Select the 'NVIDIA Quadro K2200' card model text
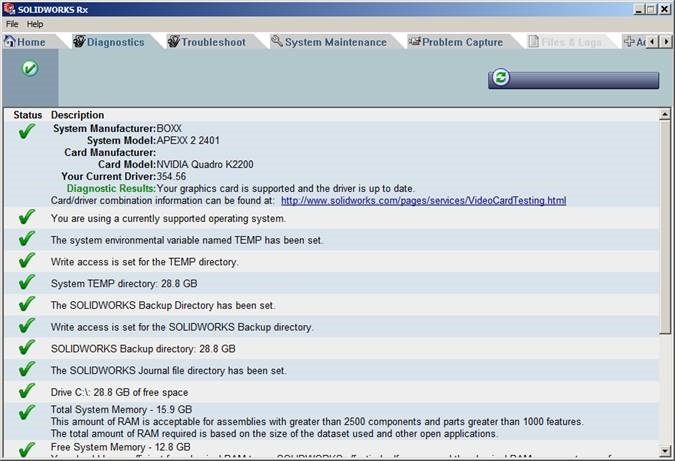675x461 pixels. pos(205,164)
